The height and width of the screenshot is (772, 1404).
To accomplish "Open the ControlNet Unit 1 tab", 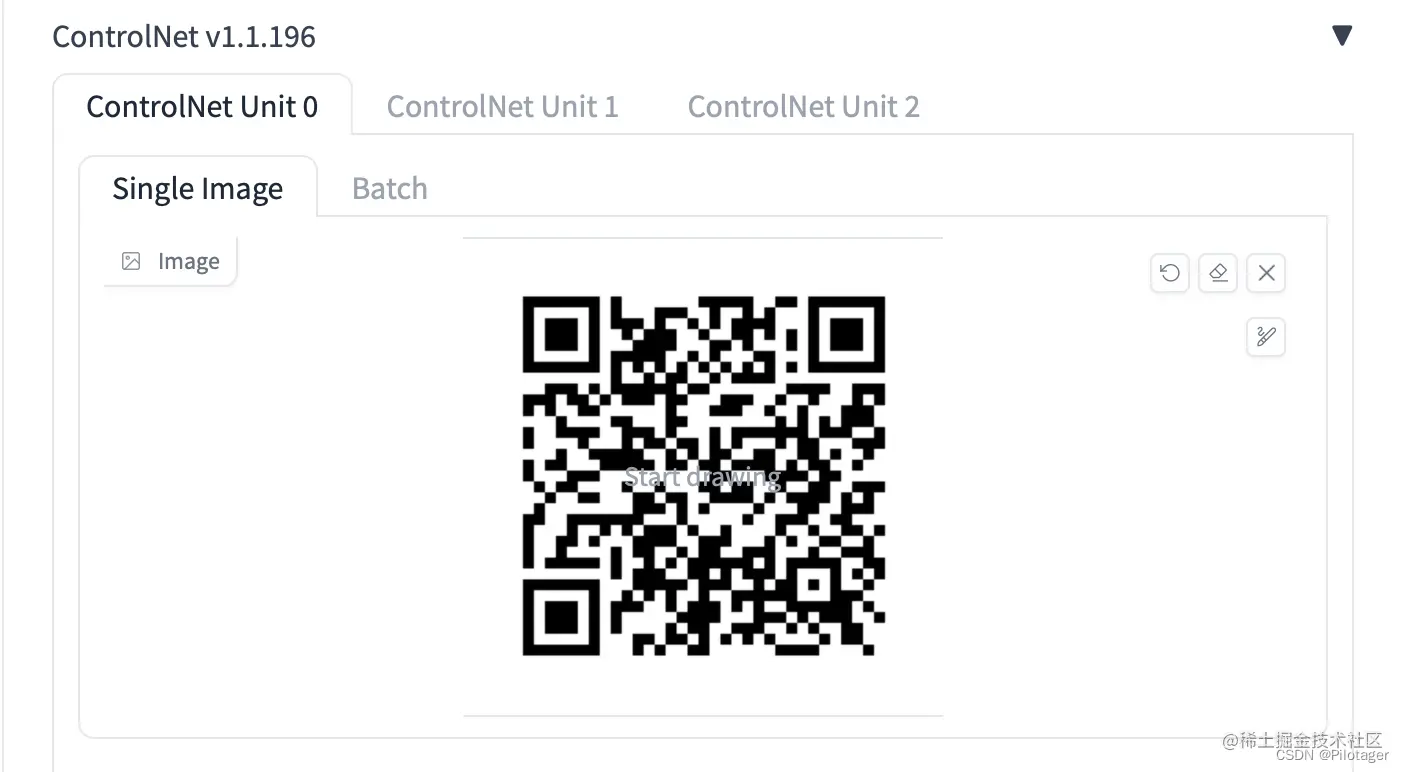I will pyautogui.click(x=502, y=106).
